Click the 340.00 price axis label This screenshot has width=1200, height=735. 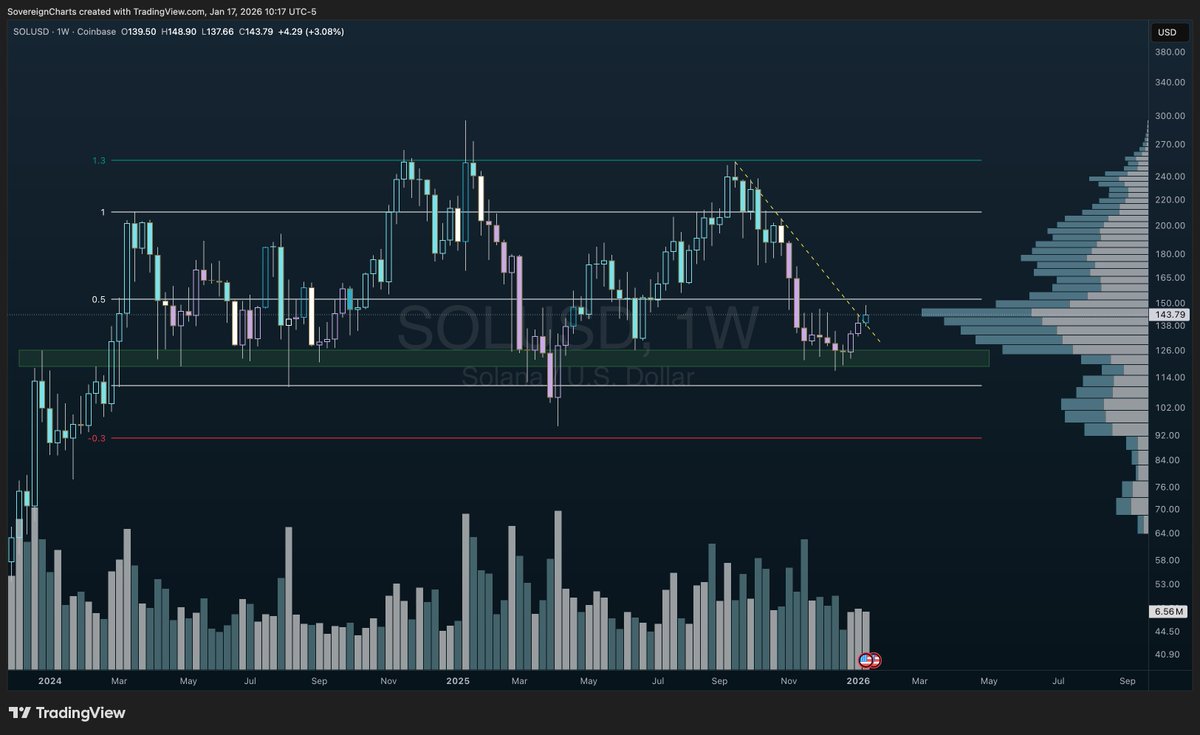[x=1169, y=82]
